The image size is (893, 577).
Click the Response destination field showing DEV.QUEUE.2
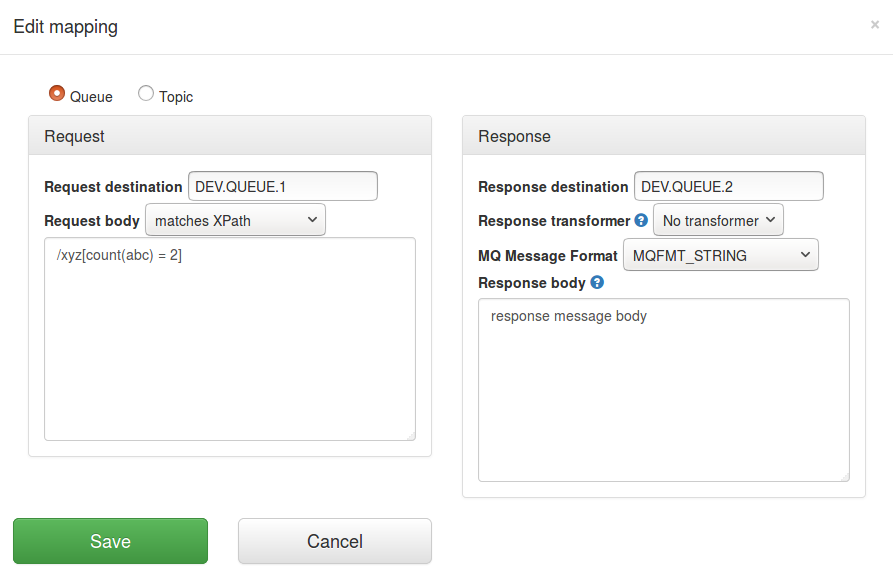point(727,186)
